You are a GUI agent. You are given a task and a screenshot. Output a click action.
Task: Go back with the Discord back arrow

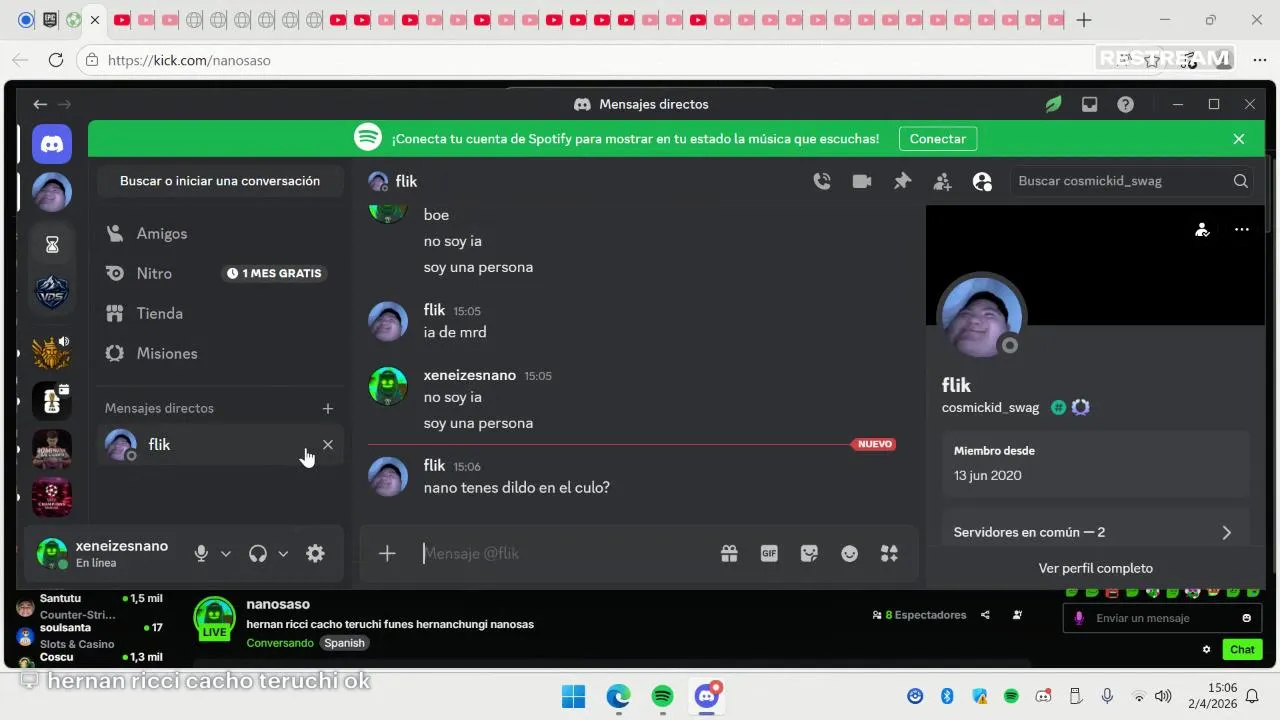pyautogui.click(x=40, y=104)
